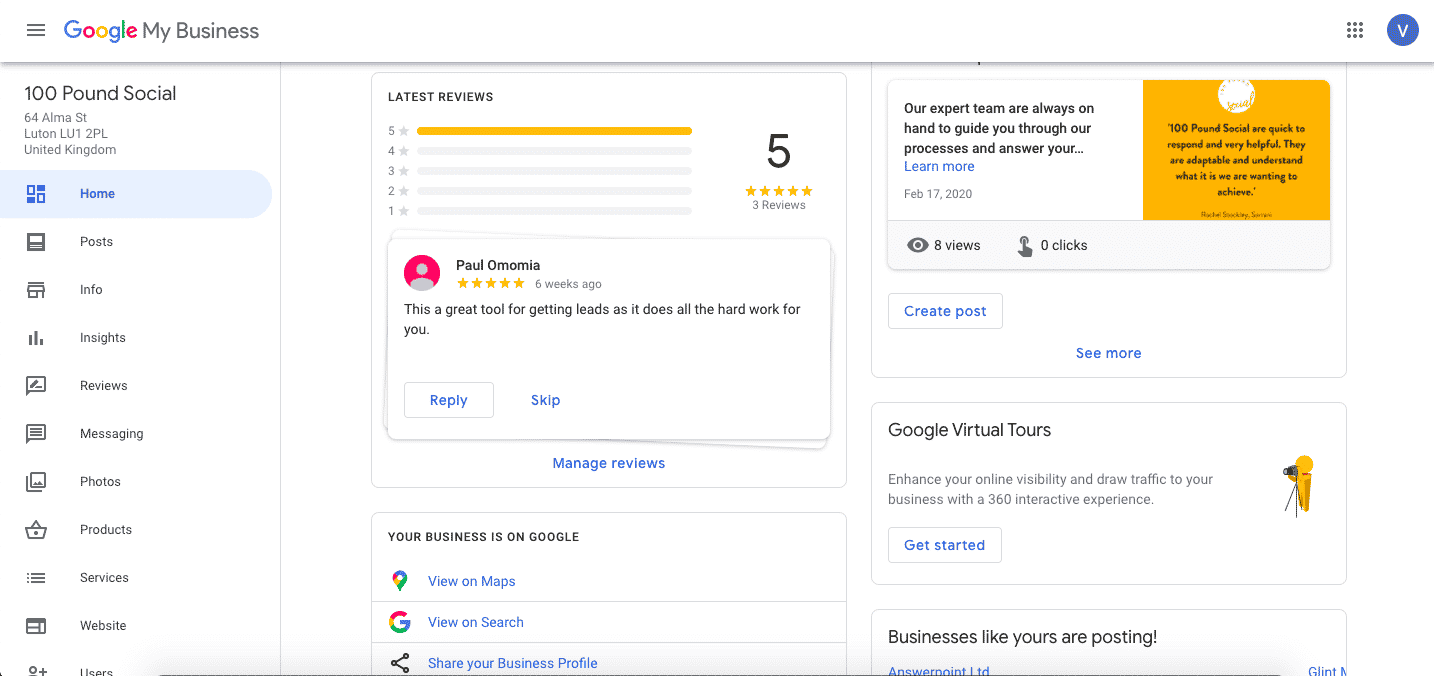
Task: Click the 64 Alma St address line
Action: coord(56,118)
